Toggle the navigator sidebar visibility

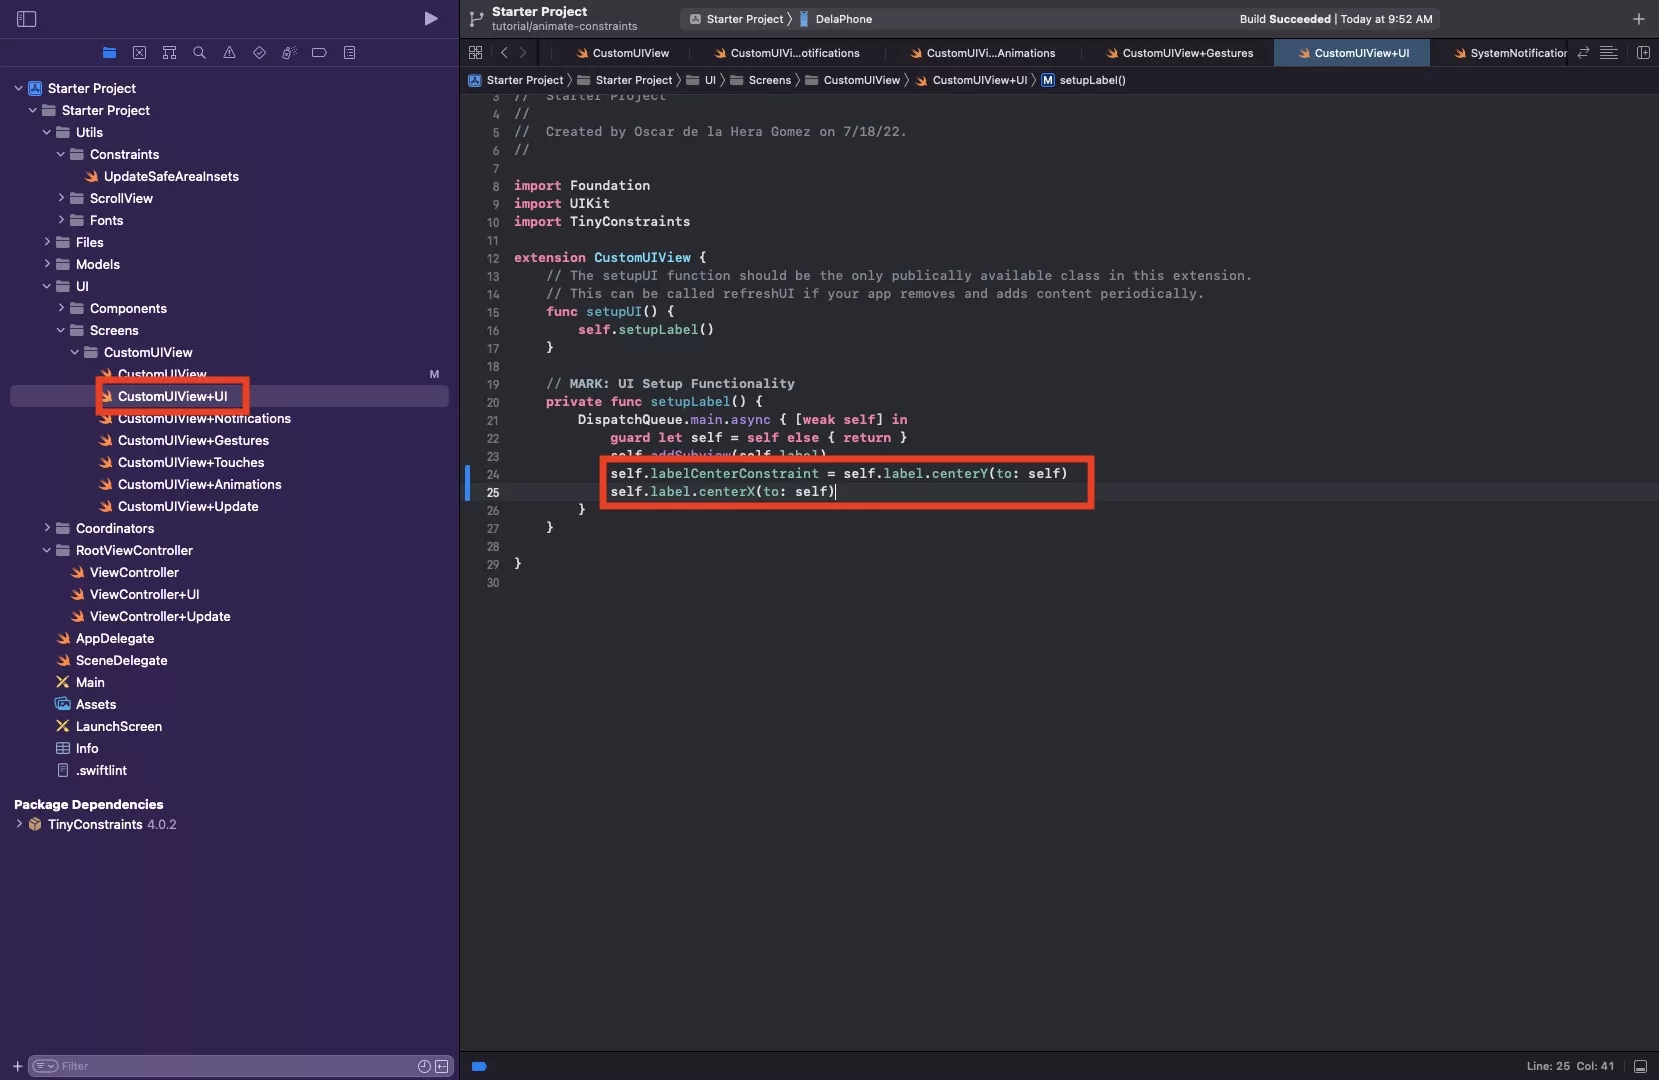[27, 19]
